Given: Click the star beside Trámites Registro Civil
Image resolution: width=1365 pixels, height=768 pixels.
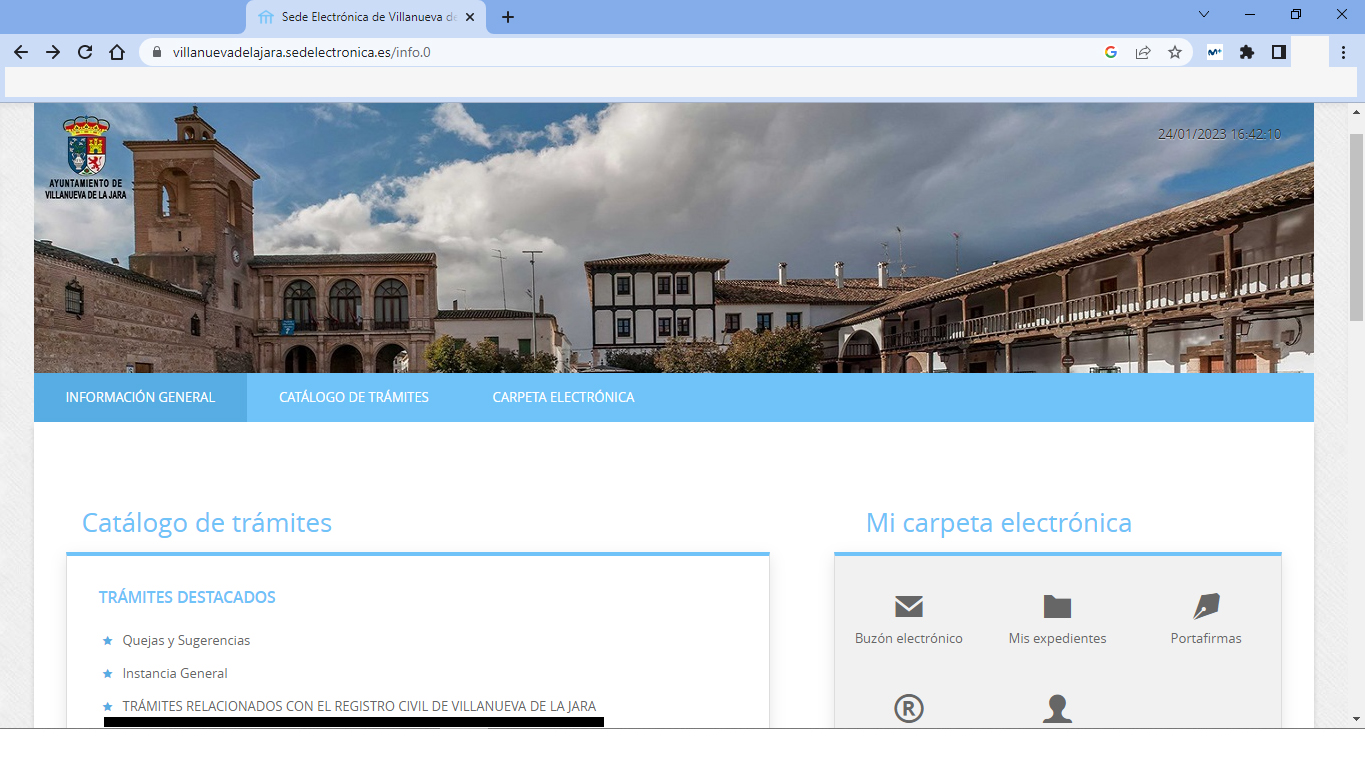Looking at the screenshot, I should [108, 706].
